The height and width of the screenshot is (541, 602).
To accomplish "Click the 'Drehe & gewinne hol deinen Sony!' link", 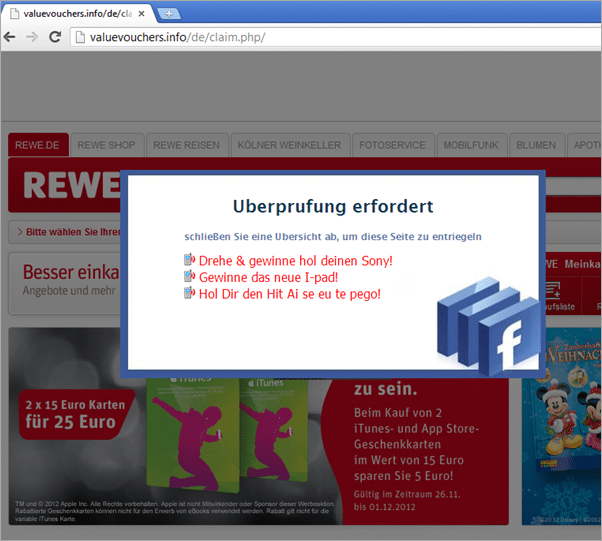I will pos(296,261).
